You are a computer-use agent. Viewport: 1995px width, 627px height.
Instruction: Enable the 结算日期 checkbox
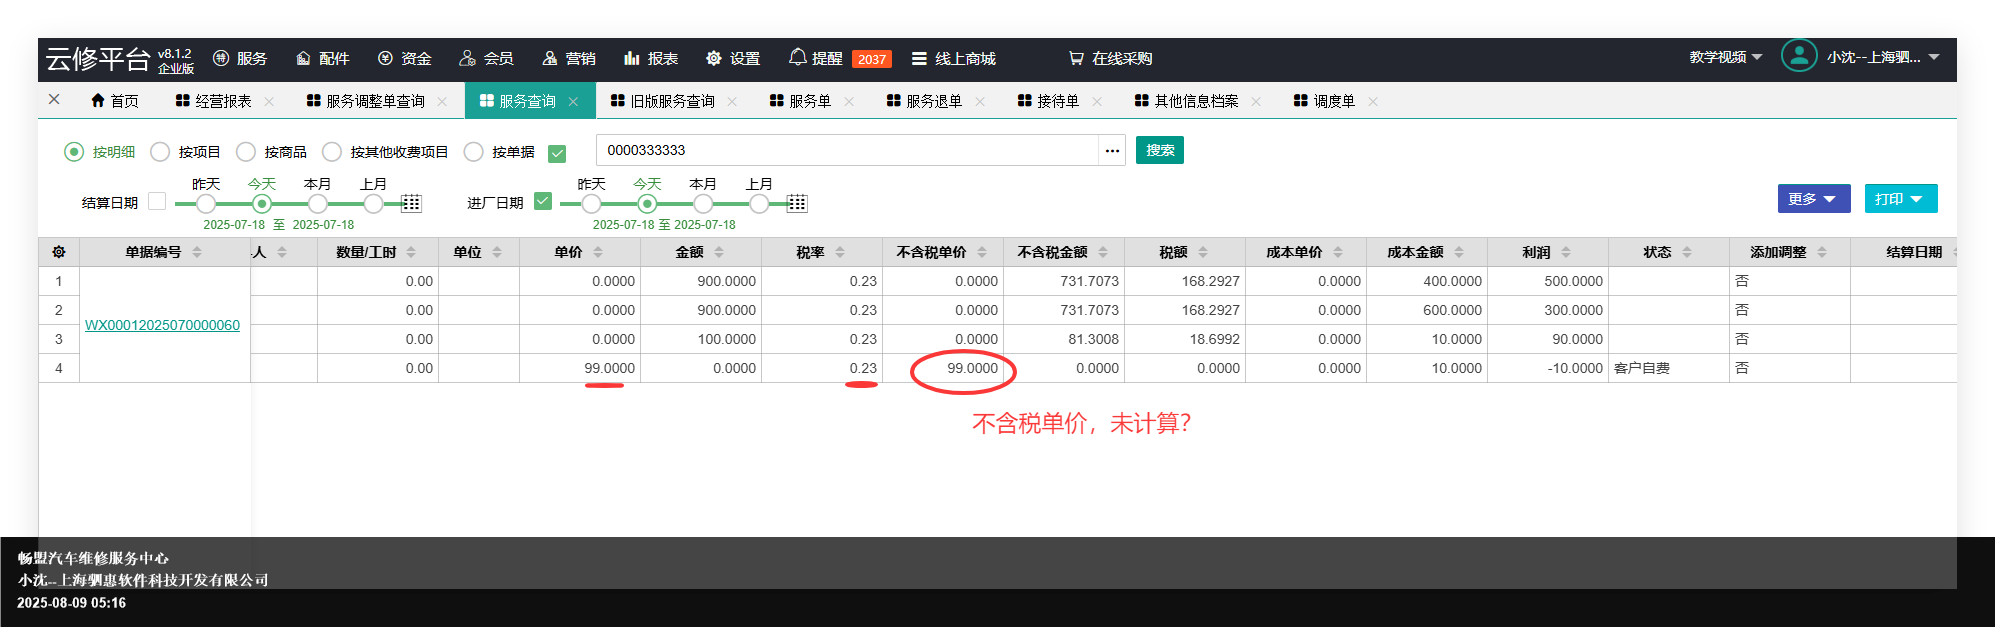[x=157, y=201]
